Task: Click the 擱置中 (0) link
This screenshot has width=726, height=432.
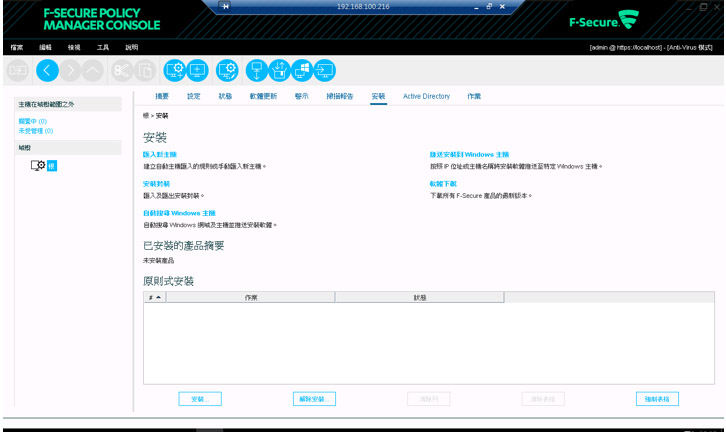Action: [32, 121]
